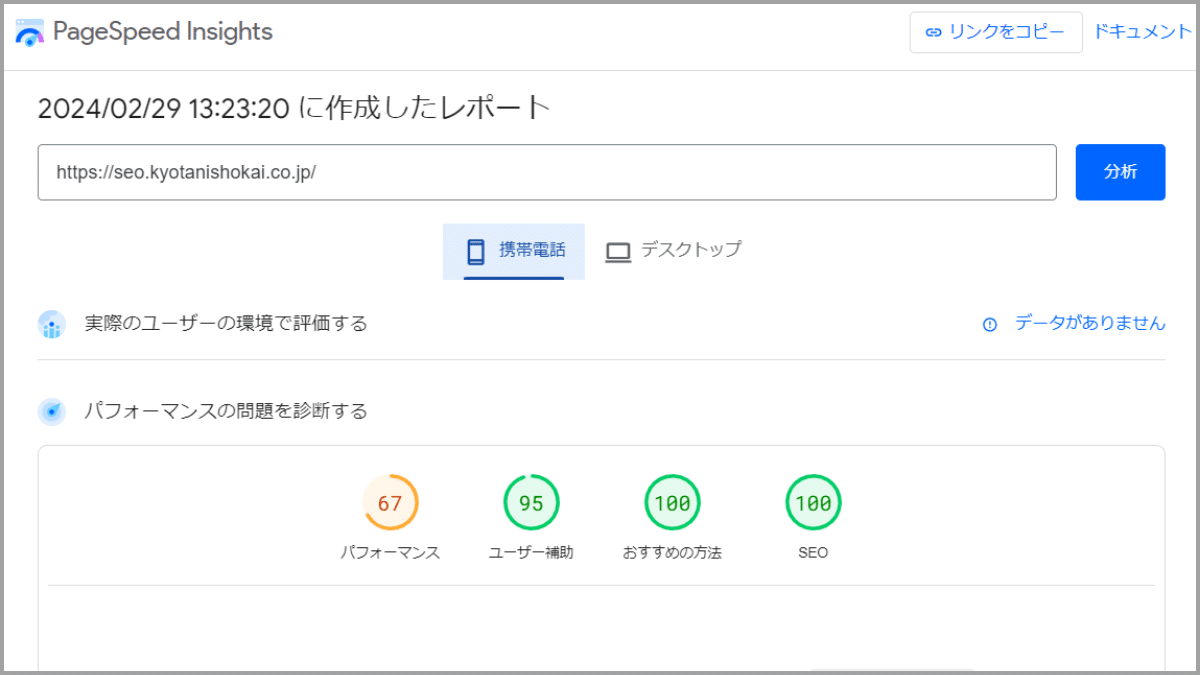Select the mobile phone icon

(x=474, y=250)
